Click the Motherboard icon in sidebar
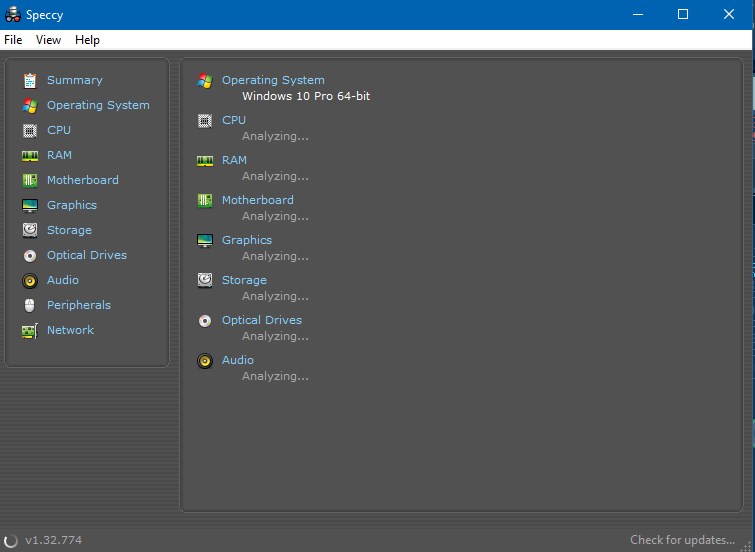This screenshot has height=552, width=755. 30,181
